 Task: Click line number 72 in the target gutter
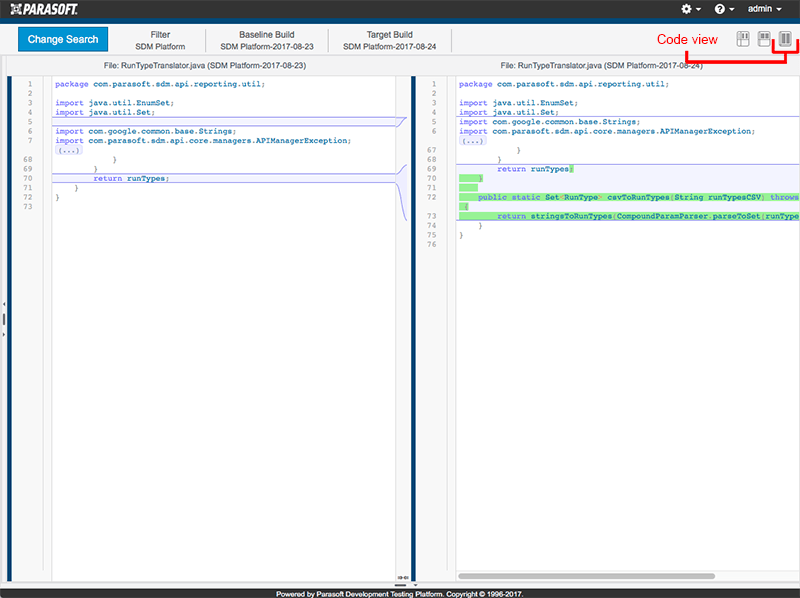[432, 197]
